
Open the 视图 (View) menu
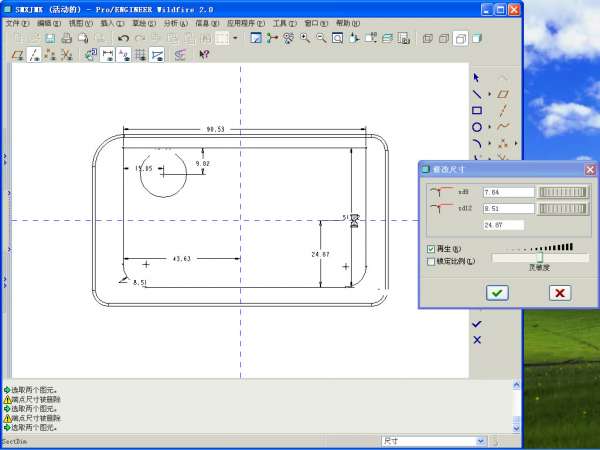(81, 23)
